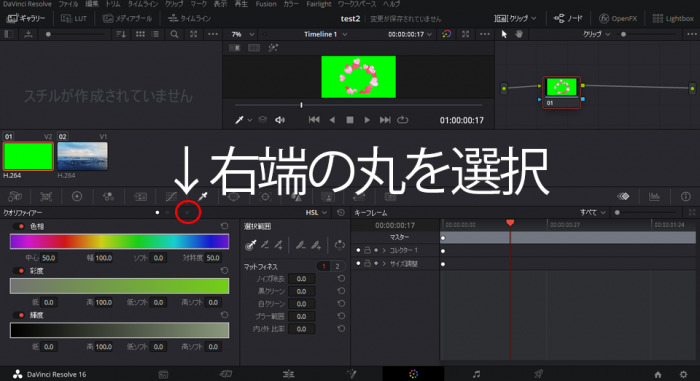Open the node editor クリップ mode dropdown
This screenshot has width=700, height=381.
coord(596,34)
